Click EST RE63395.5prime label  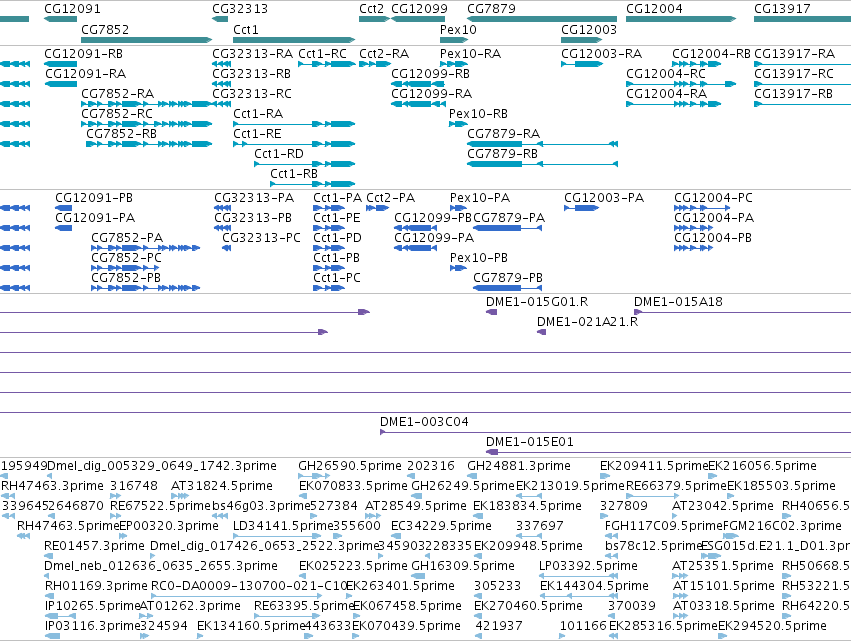click(x=304, y=606)
